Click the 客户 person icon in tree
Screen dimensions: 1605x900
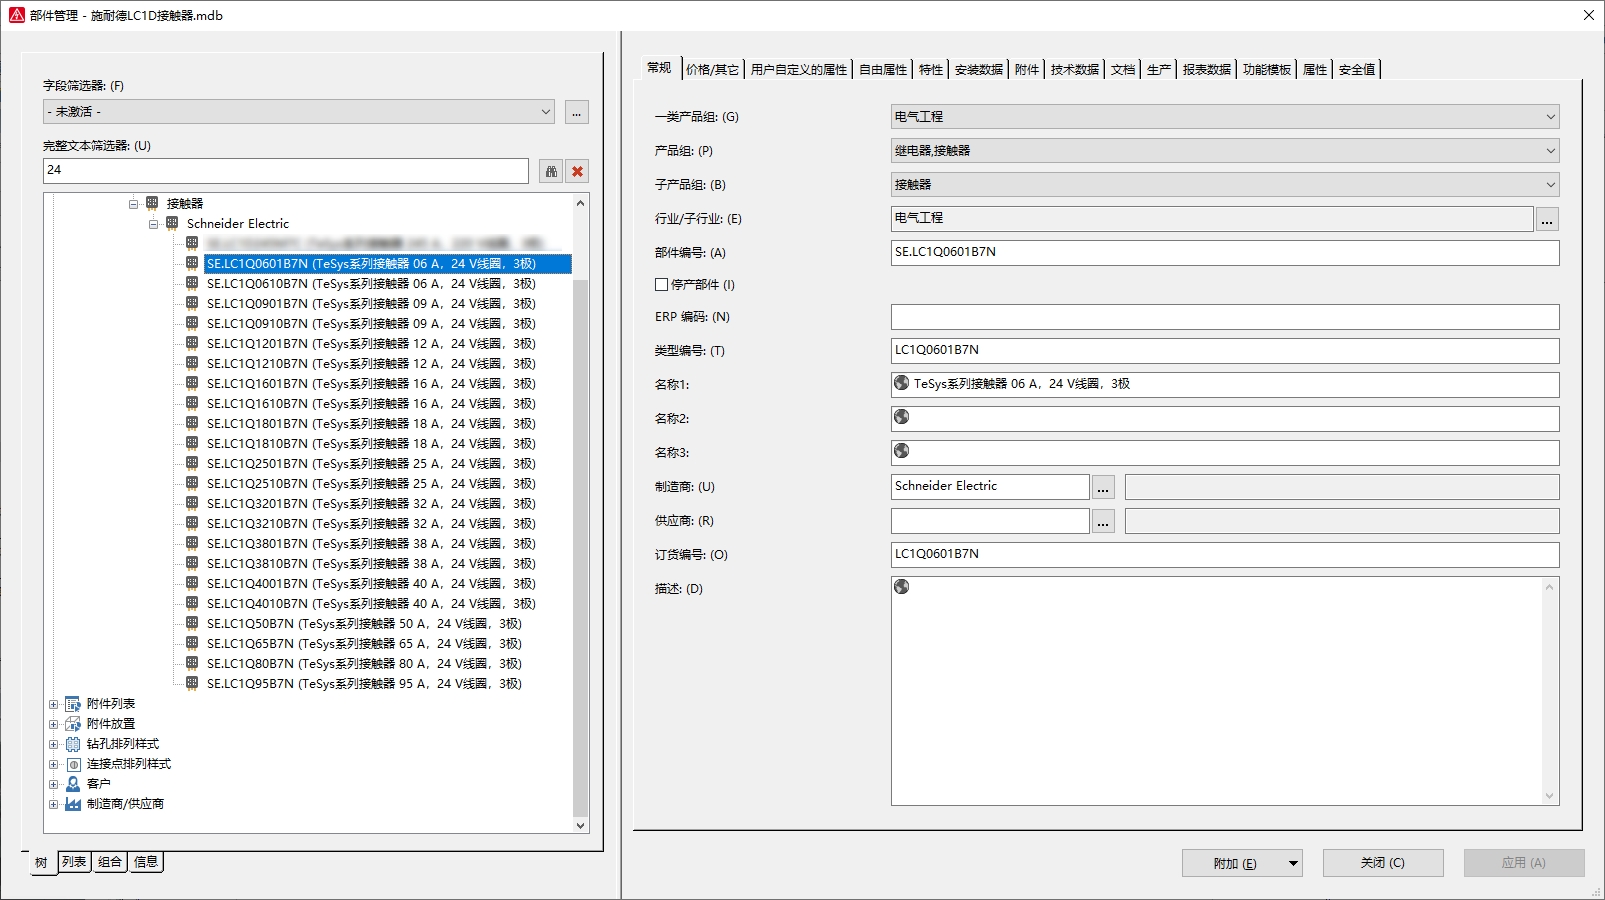73,784
